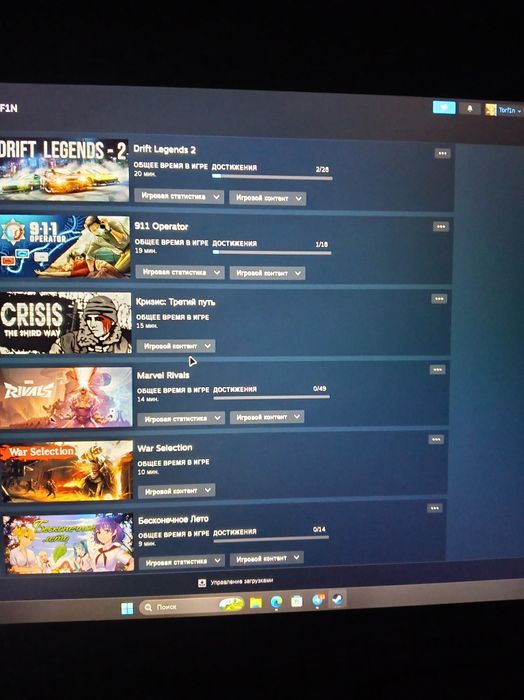Open the three-dot menu for Drift Legends 2
The height and width of the screenshot is (700, 524).
(x=442, y=154)
